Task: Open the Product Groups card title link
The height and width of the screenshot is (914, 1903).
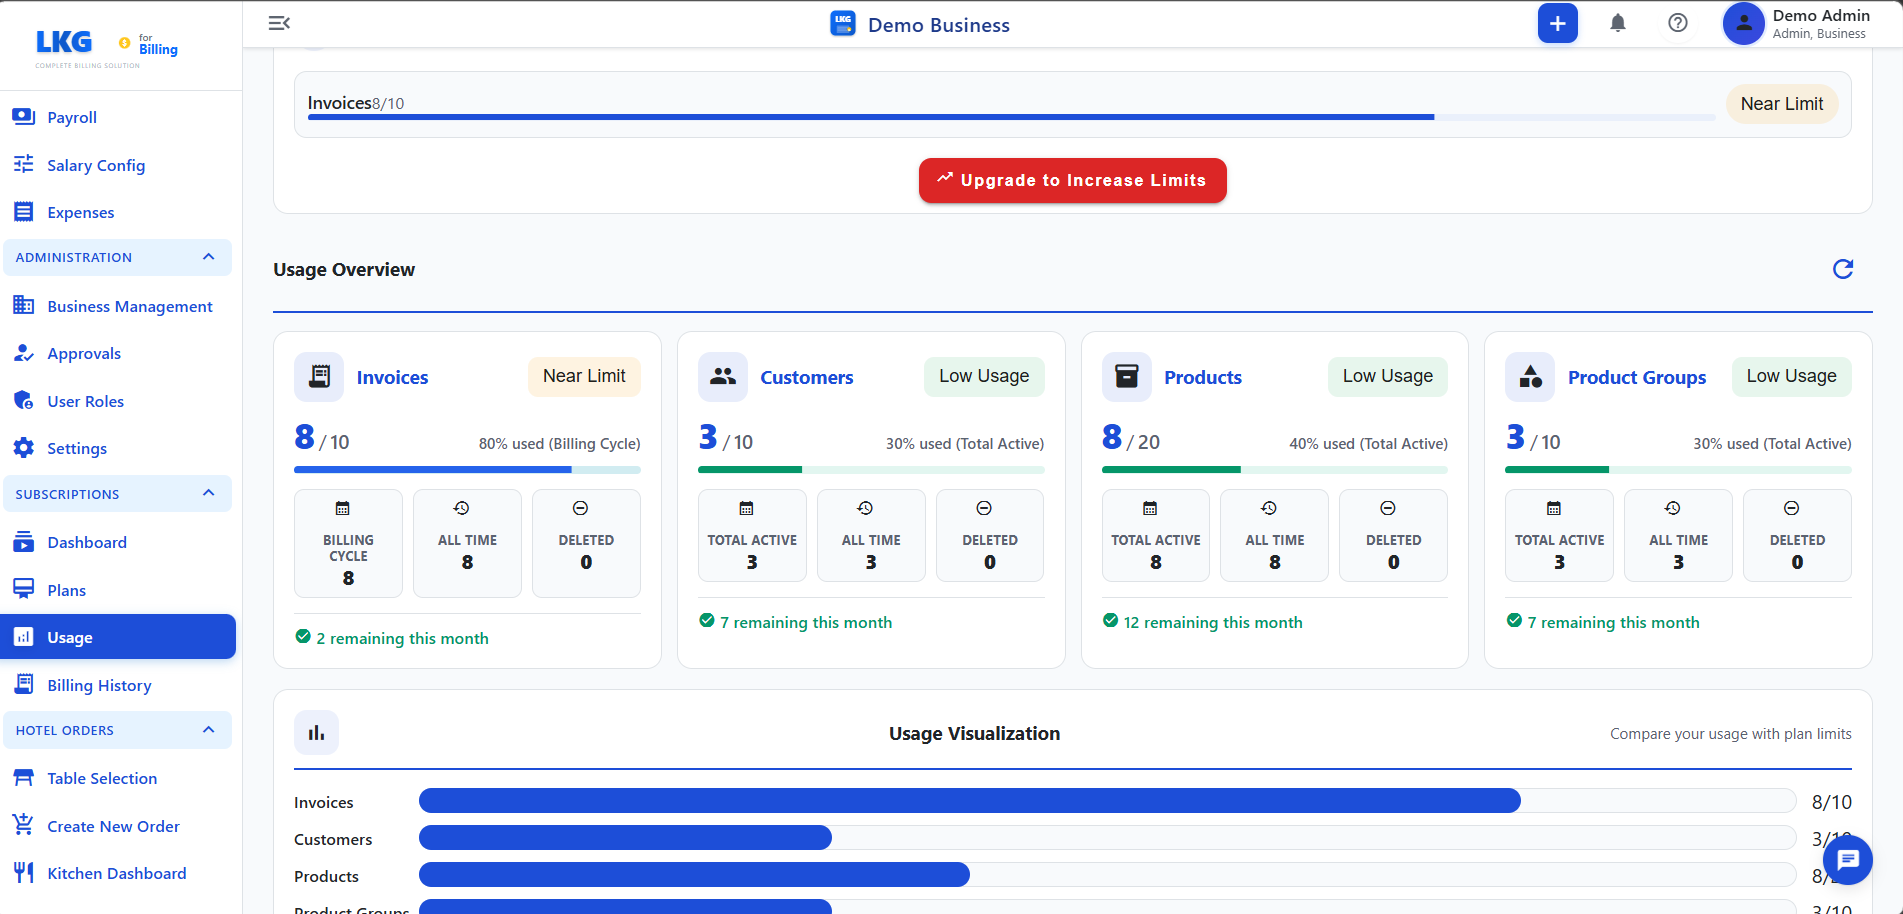Action: tap(1636, 377)
